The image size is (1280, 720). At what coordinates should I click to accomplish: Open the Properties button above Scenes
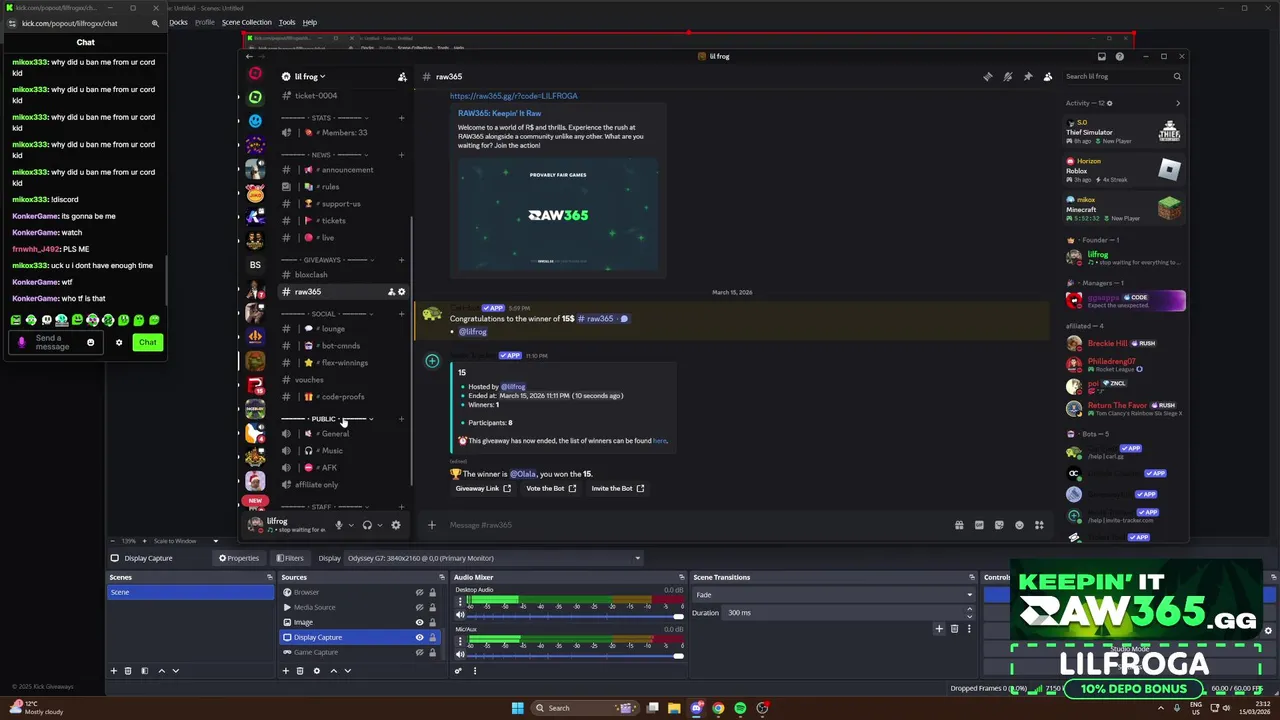tap(239, 558)
